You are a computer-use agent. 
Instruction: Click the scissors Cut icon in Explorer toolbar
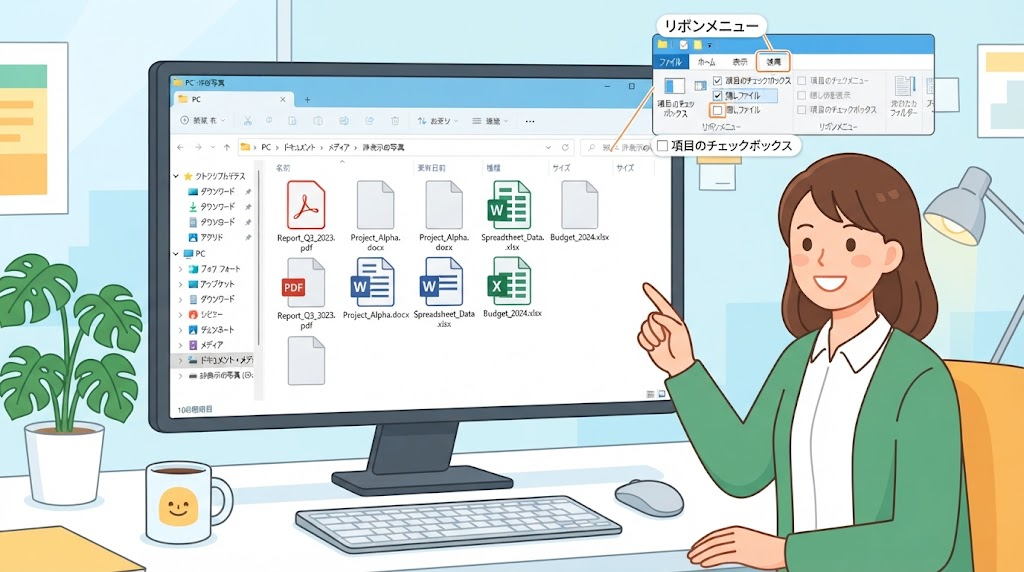point(248,121)
